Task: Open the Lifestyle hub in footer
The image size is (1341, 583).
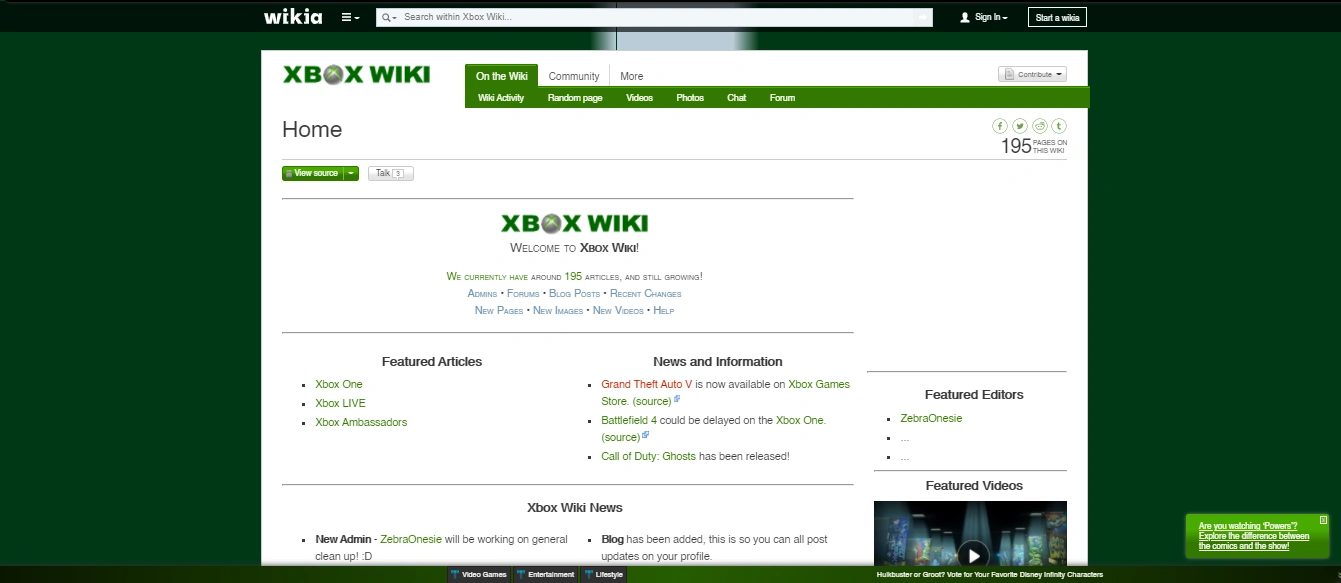Action: [x=604, y=575]
